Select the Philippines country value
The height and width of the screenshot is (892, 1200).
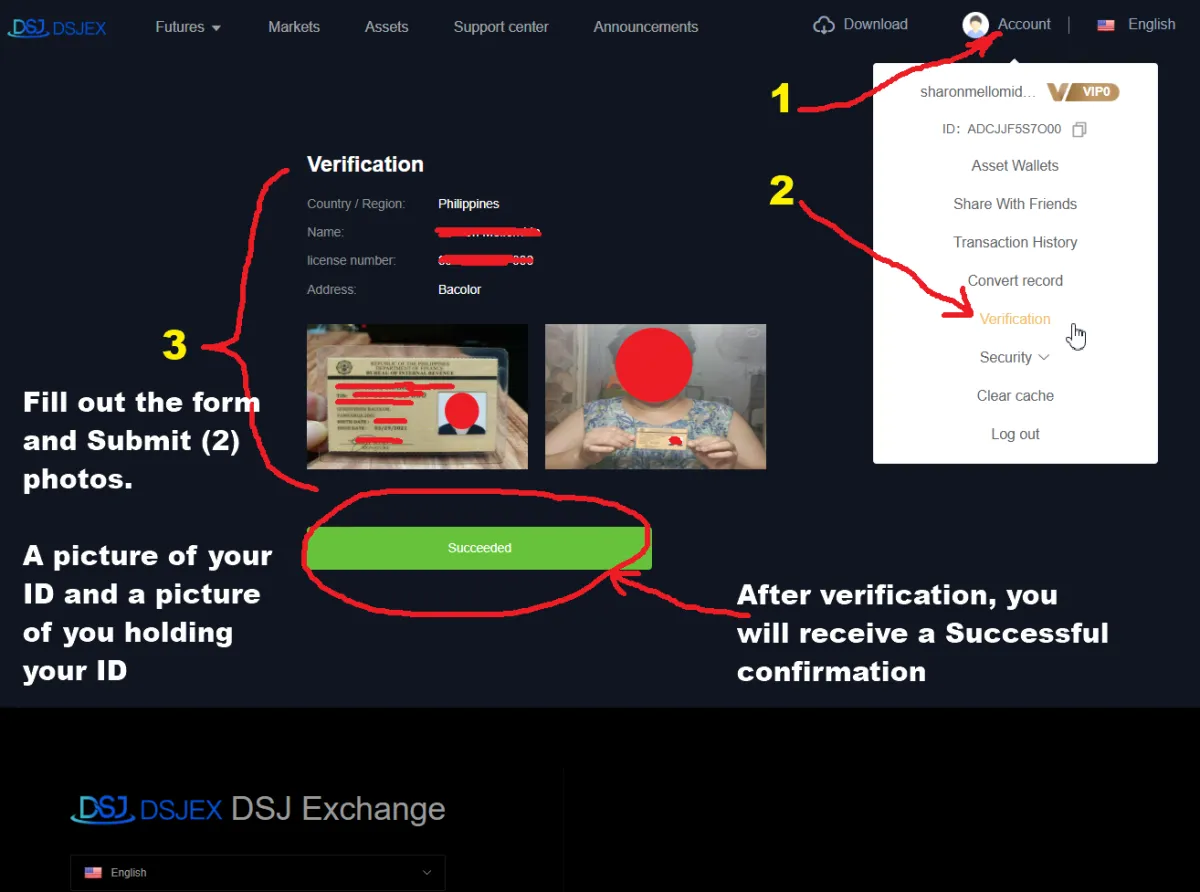469,204
